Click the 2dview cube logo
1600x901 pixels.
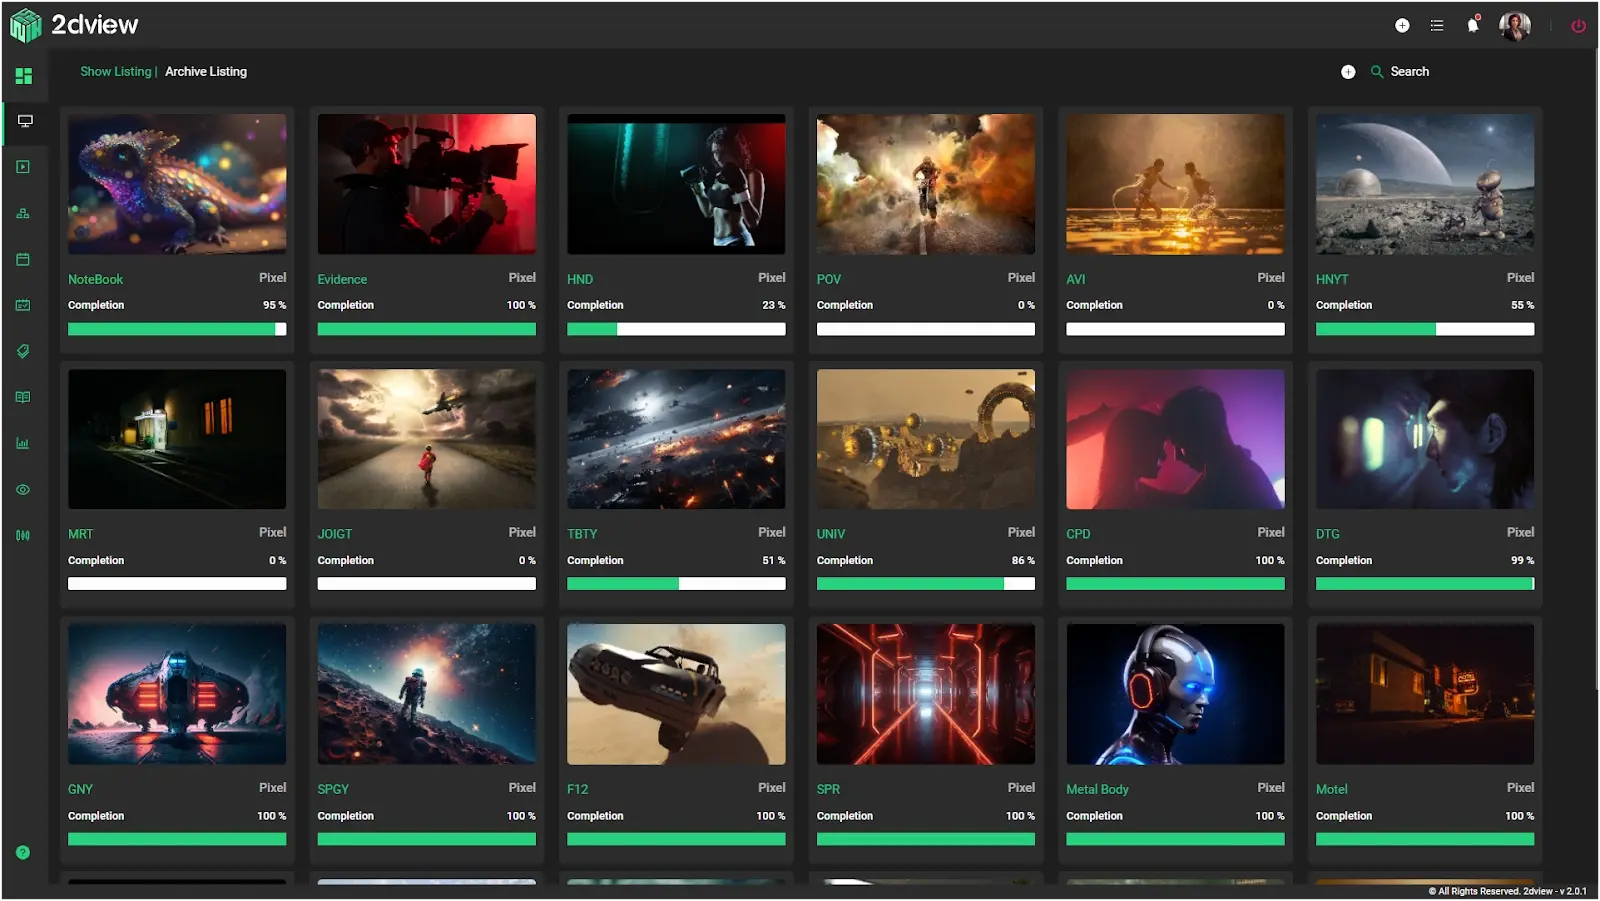tap(26, 25)
